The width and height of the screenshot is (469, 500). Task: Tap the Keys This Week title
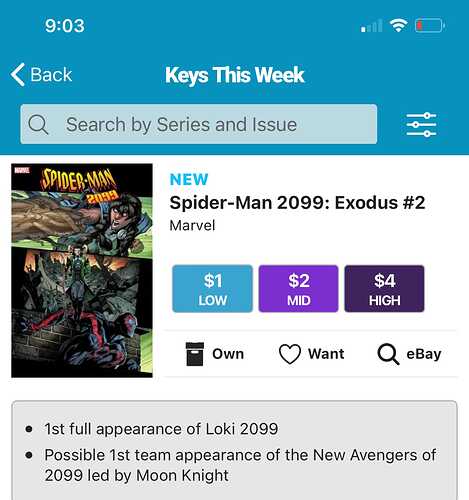235,75
